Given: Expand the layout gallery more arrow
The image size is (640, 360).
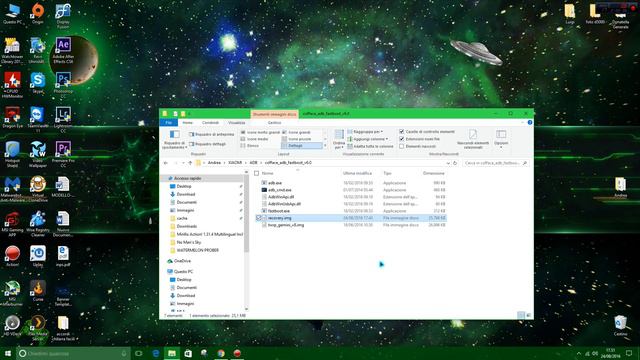Looking at the screenshot, I should tap(325, 146).
